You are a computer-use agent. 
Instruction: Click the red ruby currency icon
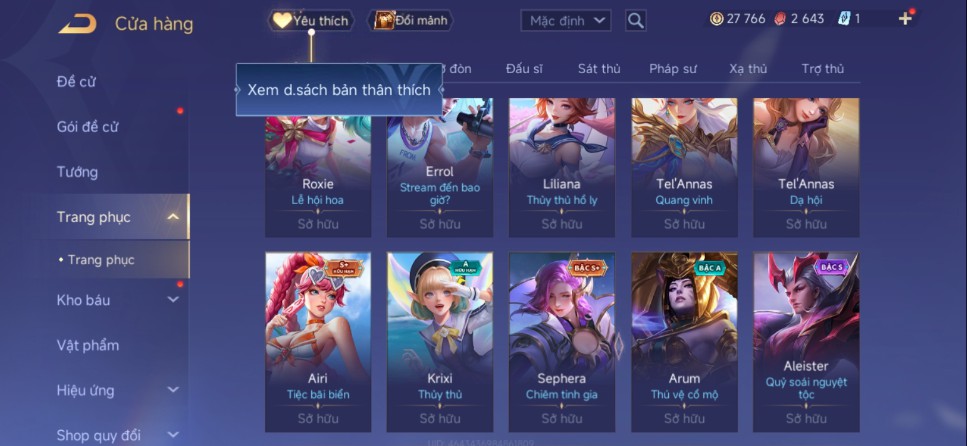(x=780, y=19)
